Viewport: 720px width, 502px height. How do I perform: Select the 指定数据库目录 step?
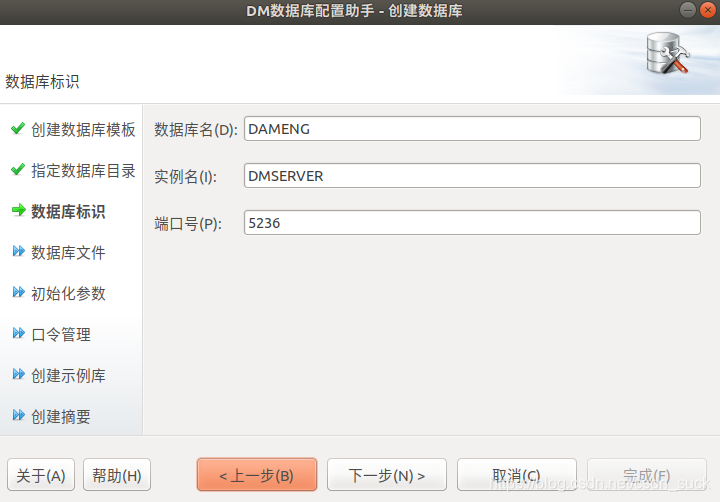83,170
